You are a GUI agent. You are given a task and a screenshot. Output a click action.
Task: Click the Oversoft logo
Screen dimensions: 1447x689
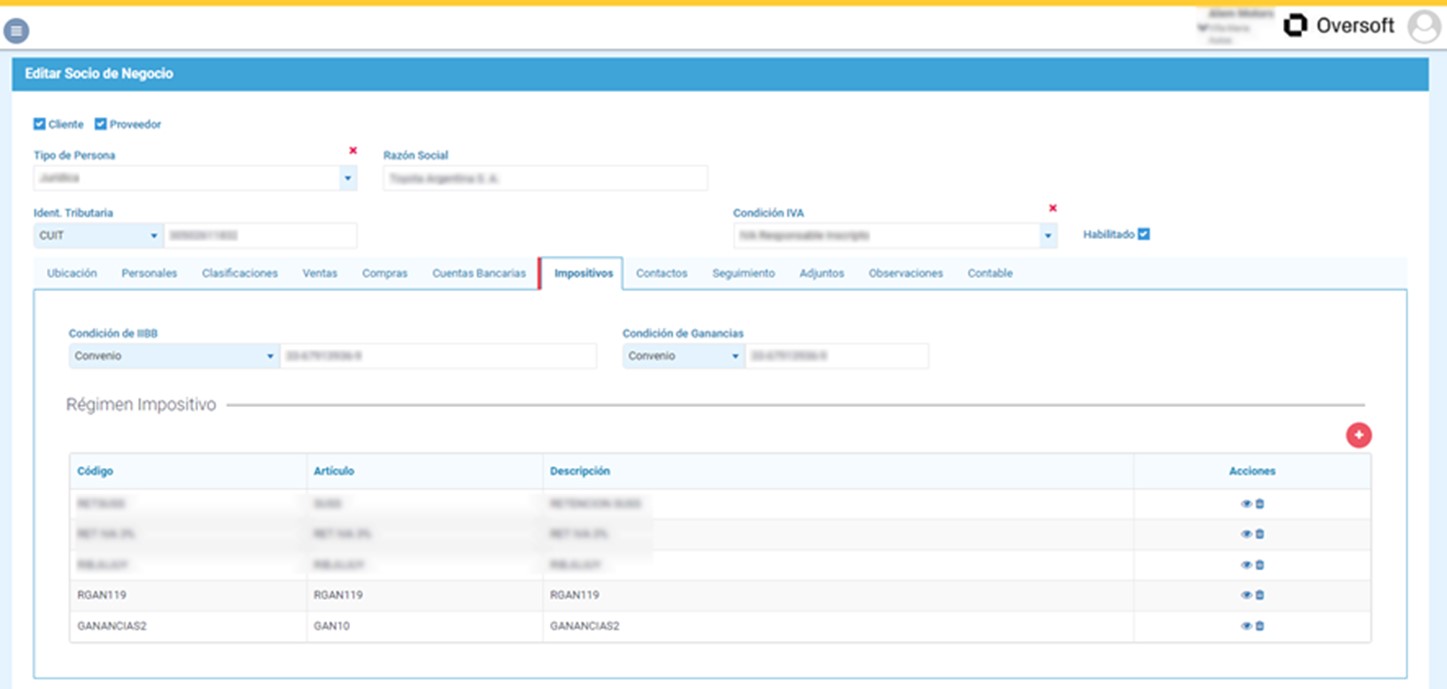click(x=1339, y=26)
